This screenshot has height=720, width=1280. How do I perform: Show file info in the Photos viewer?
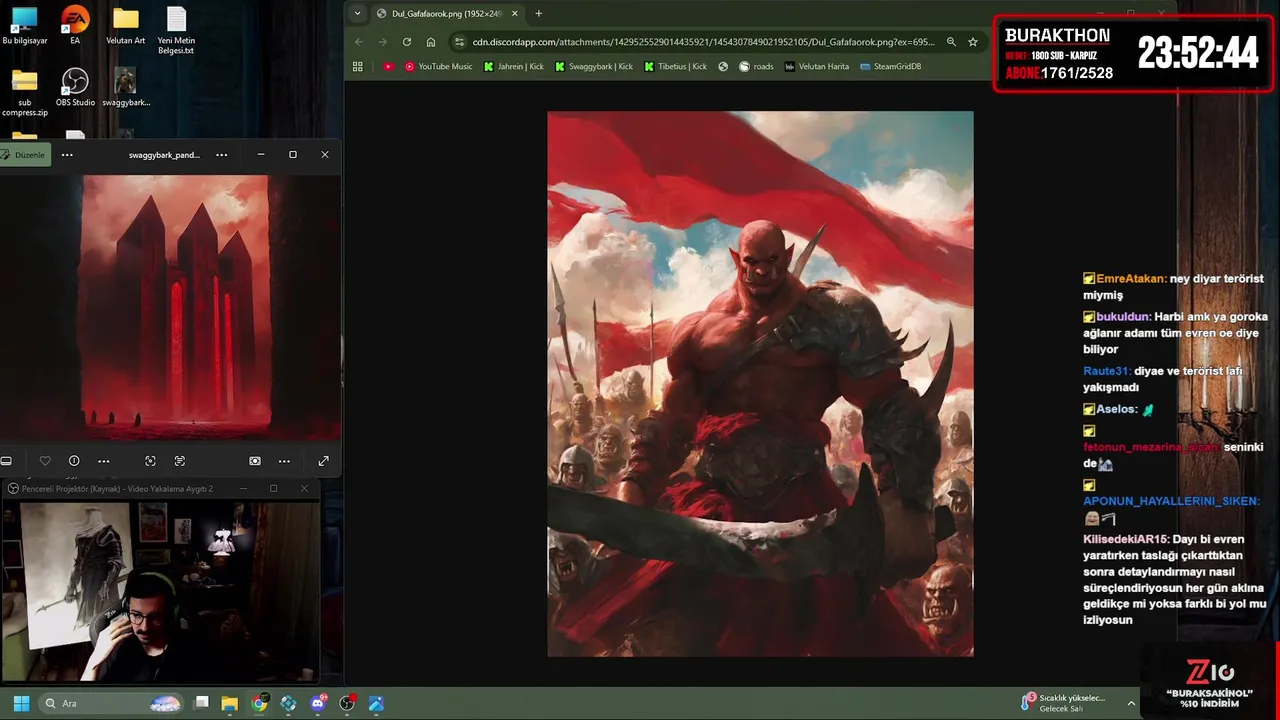pyautogui.click(x=74, y=461)
